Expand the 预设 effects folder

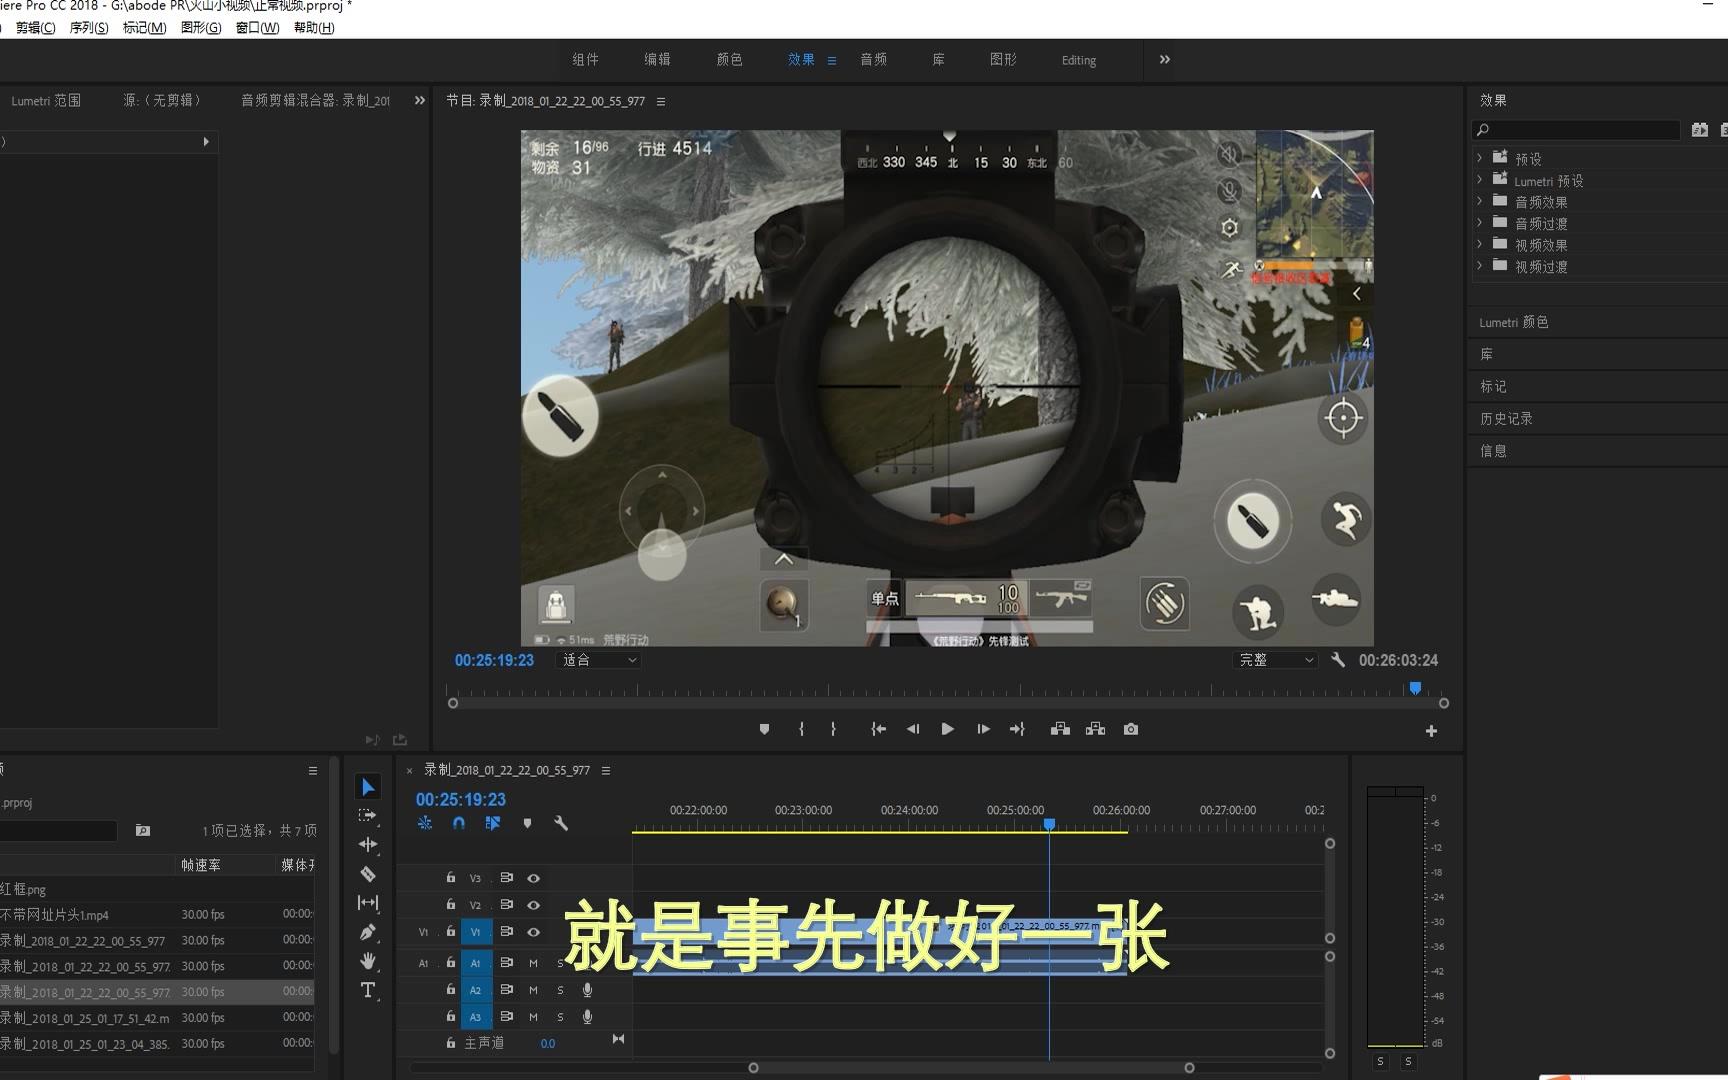1480,158
